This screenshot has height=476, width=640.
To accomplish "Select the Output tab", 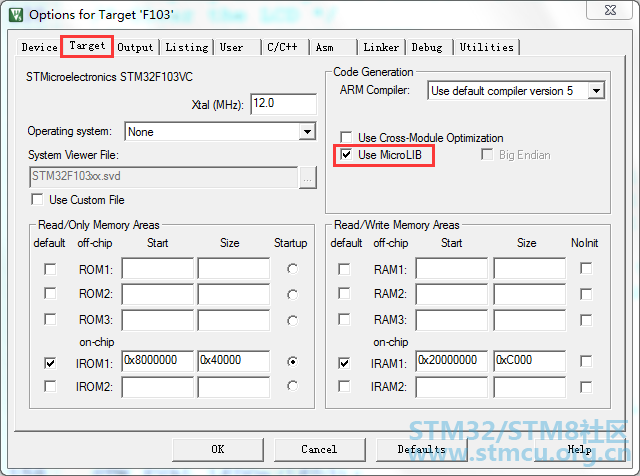I will (x=135, y=47).
